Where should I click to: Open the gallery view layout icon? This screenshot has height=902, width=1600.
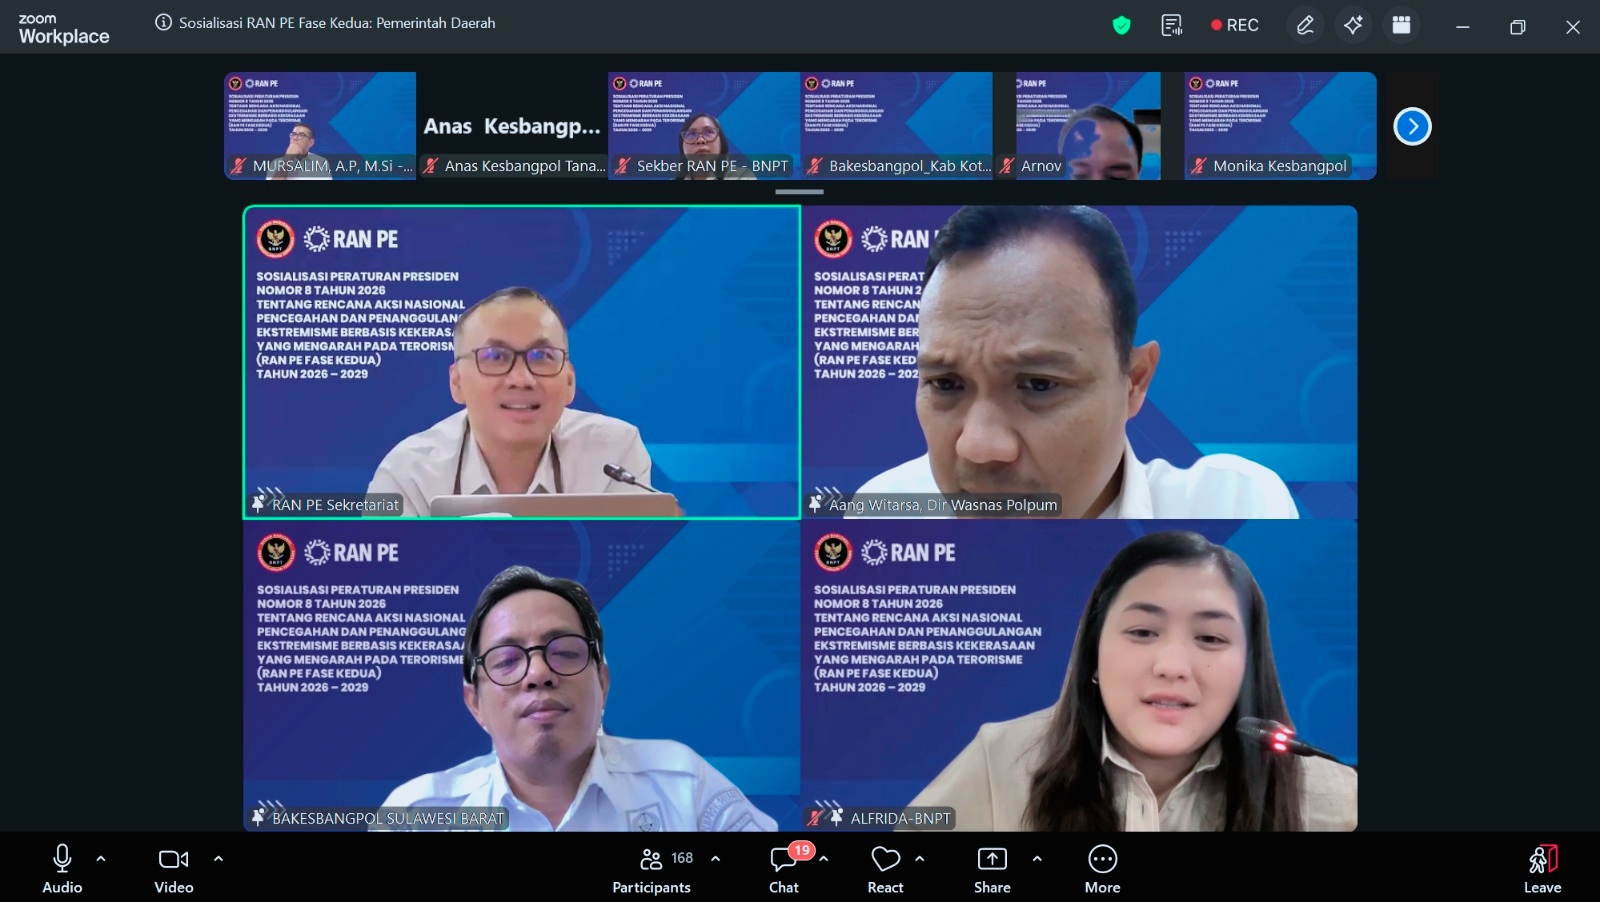pyautogui.click(x=1401, y=25)
